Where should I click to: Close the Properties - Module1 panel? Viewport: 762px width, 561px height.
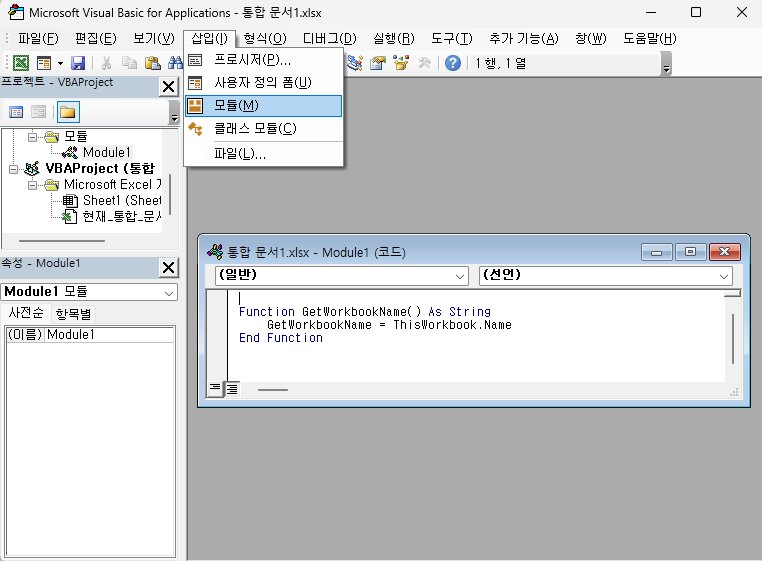(x=169, y=268)
